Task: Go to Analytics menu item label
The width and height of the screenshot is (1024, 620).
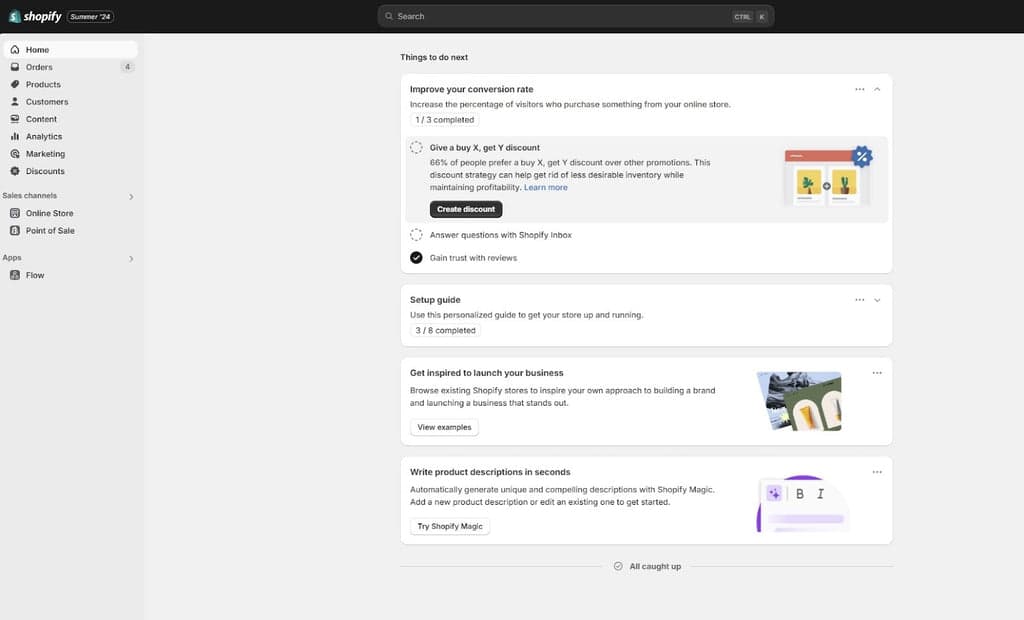Action: click(x=44, y=136)
